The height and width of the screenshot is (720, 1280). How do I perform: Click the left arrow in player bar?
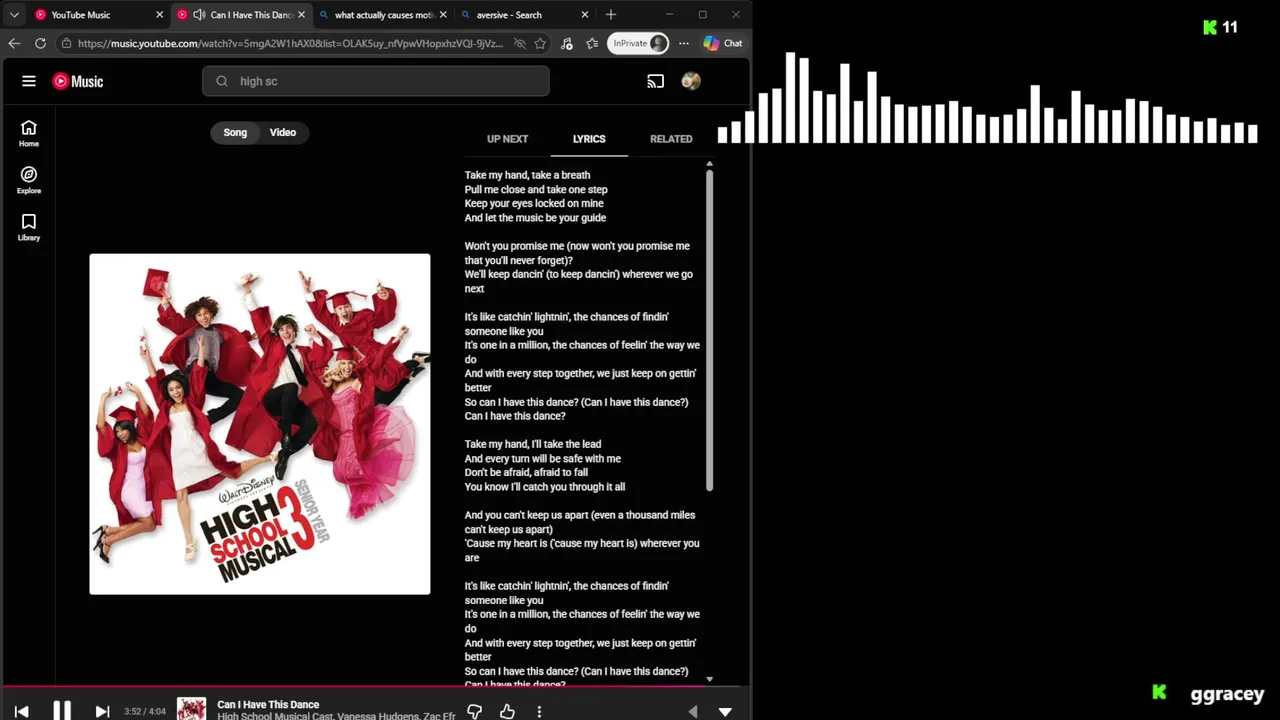[x=693, y=711]
